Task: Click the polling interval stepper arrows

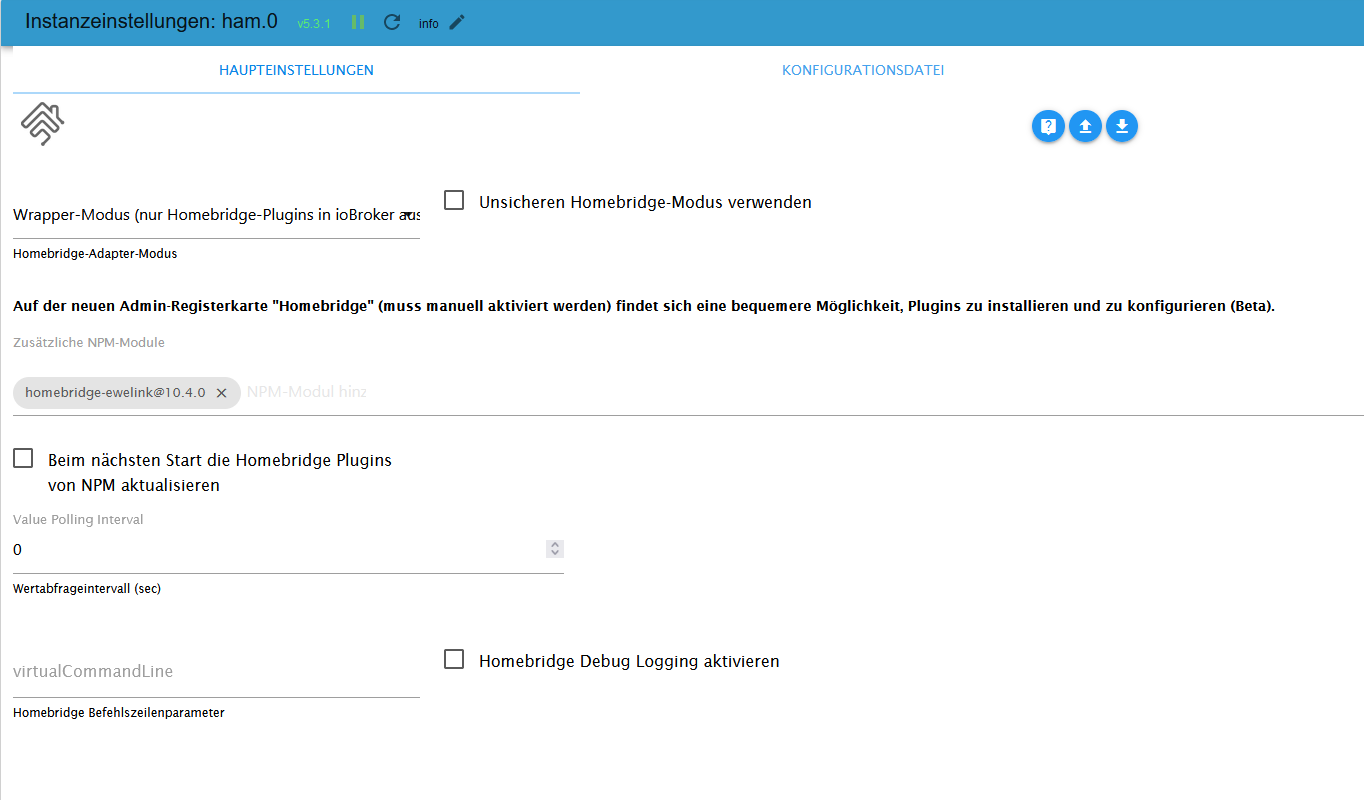Action: (x=555, y=549)
